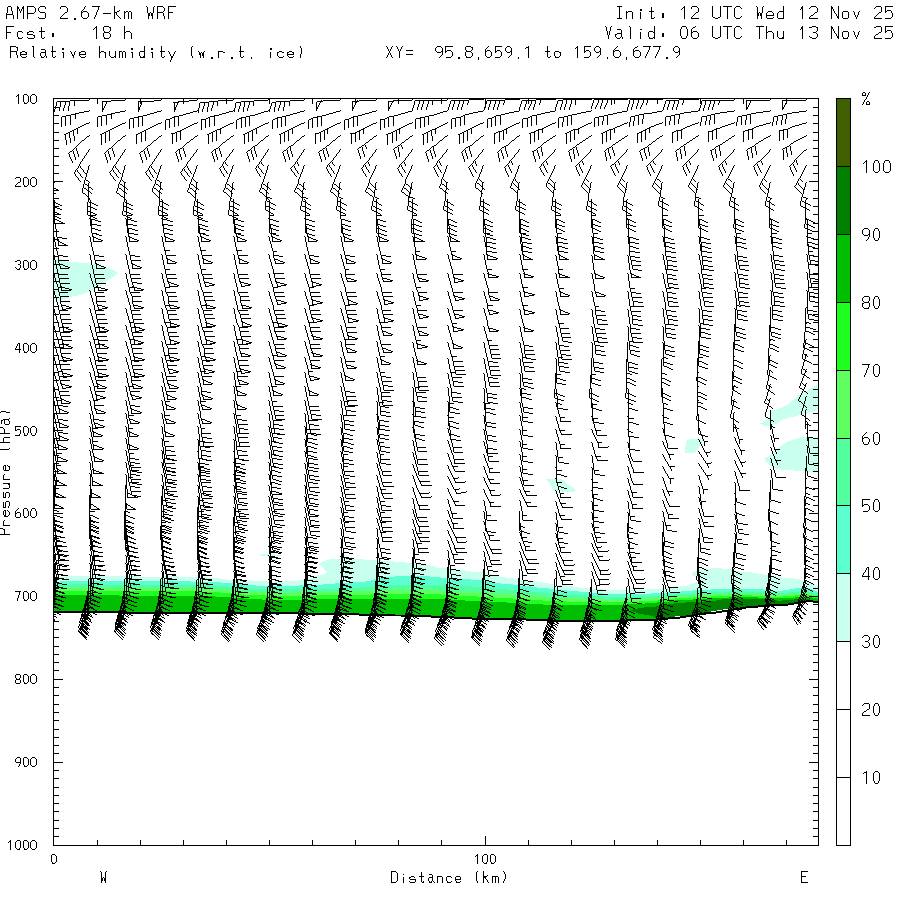Click the white colorbar segment below 10
Viewport: 900px width, 900px height.
pos(843,811)
